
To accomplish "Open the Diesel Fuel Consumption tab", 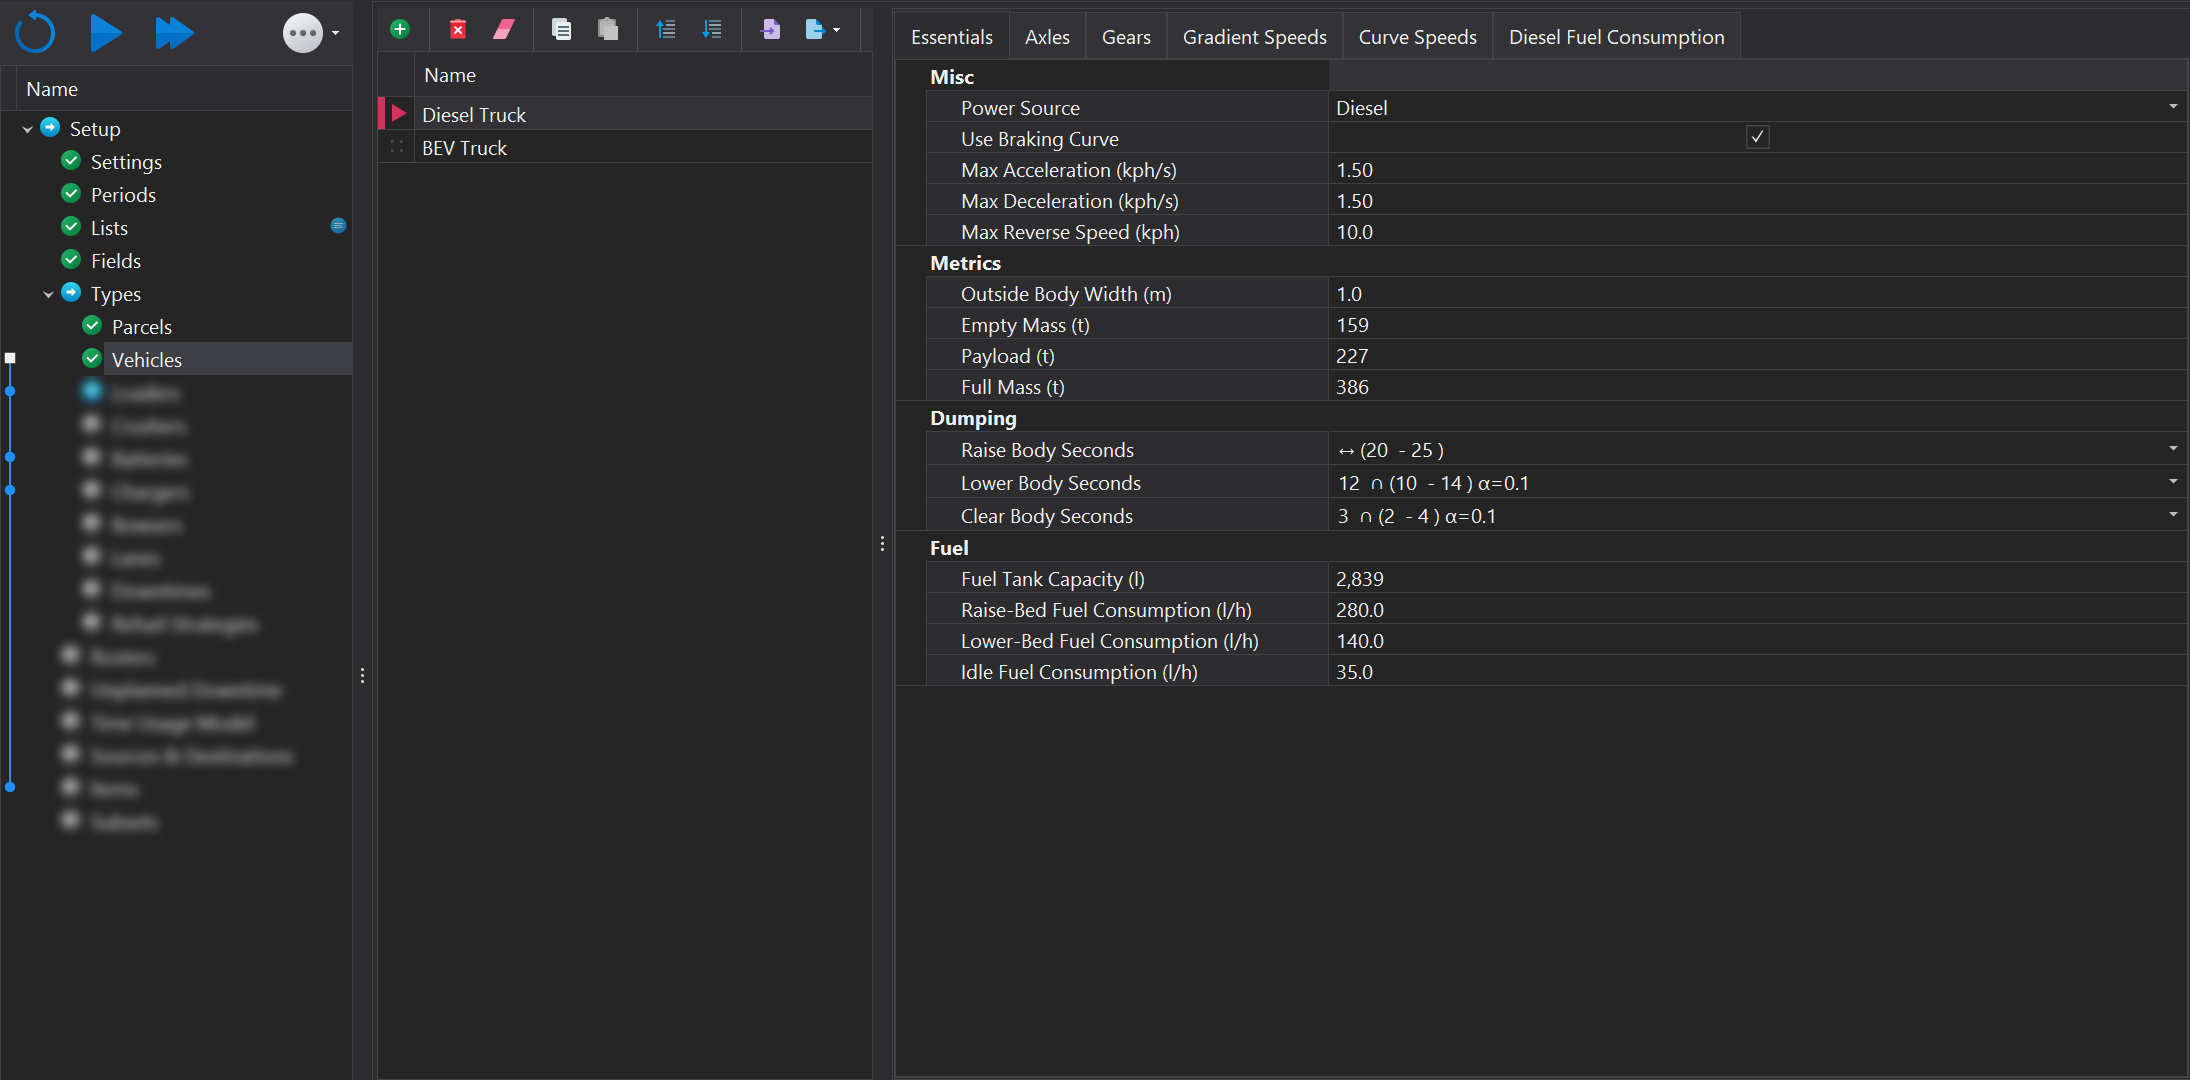I will 1616,37.
